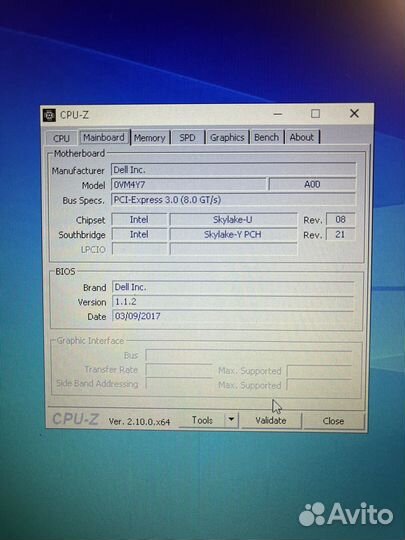Select the Model value 0VM4Y7
This screenshot has width=405, height=540.
point(188,185)
